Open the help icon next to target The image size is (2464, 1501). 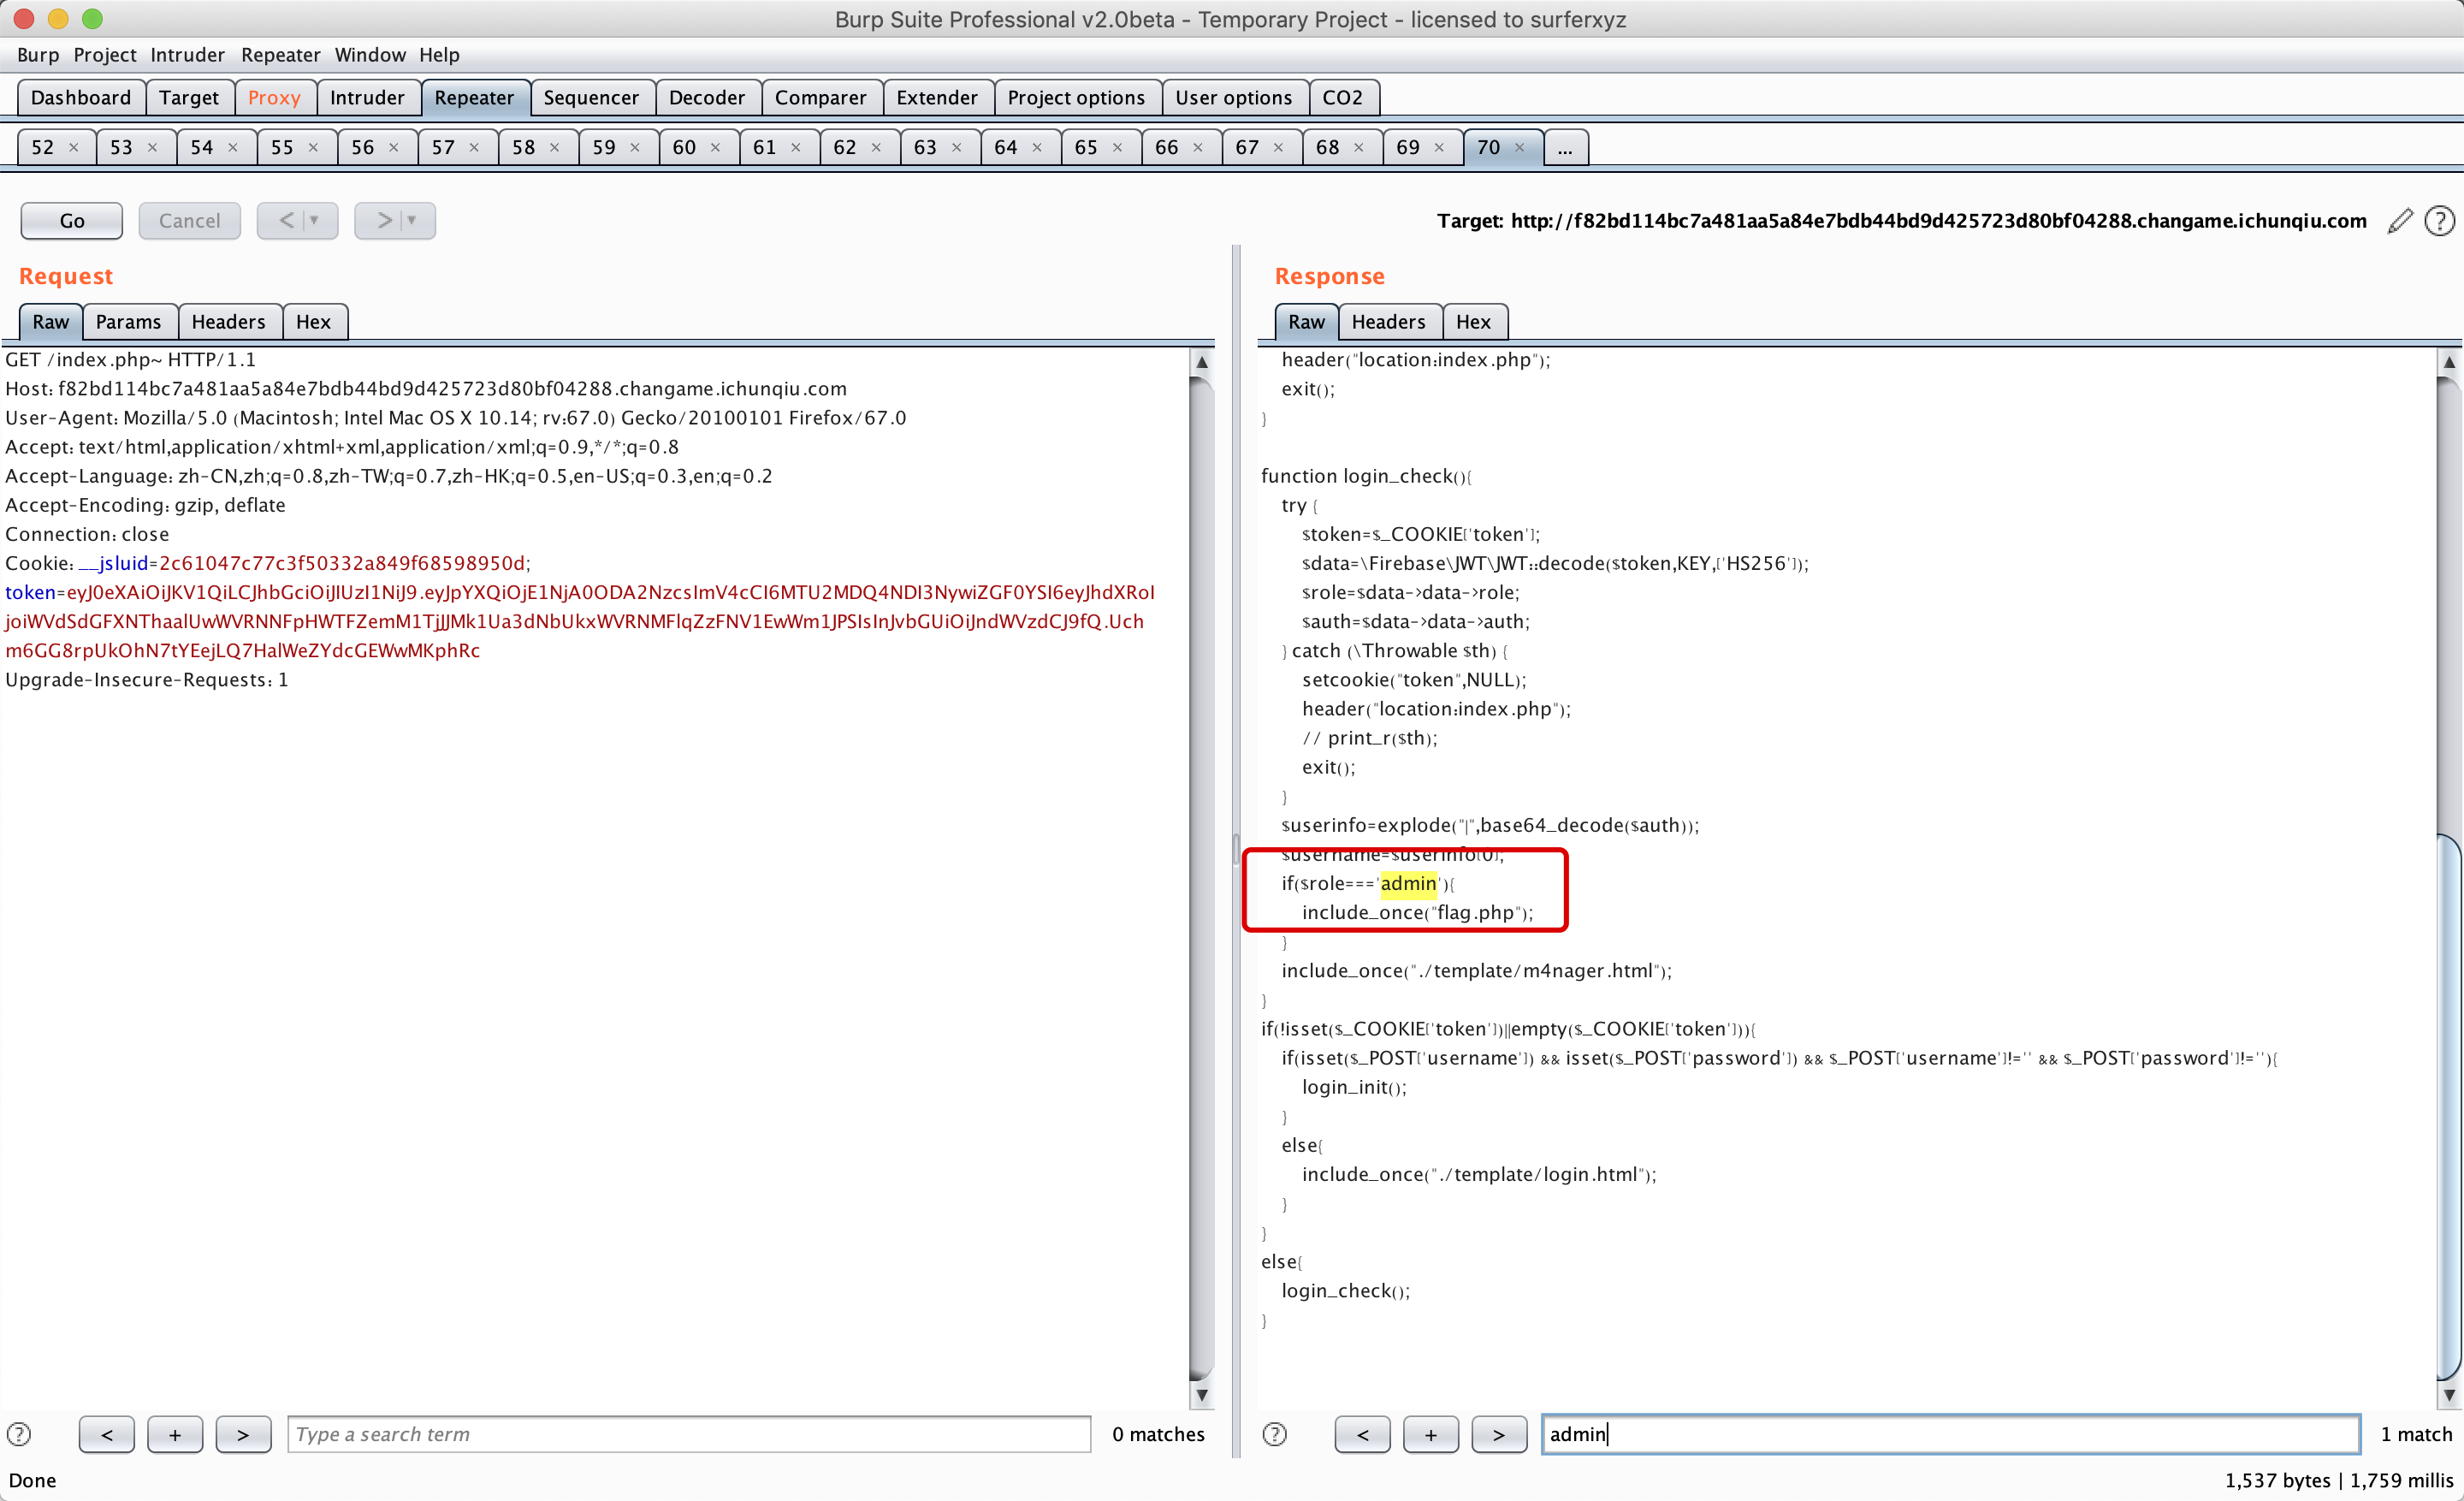pyautogui.click(x=2439, y=221)
